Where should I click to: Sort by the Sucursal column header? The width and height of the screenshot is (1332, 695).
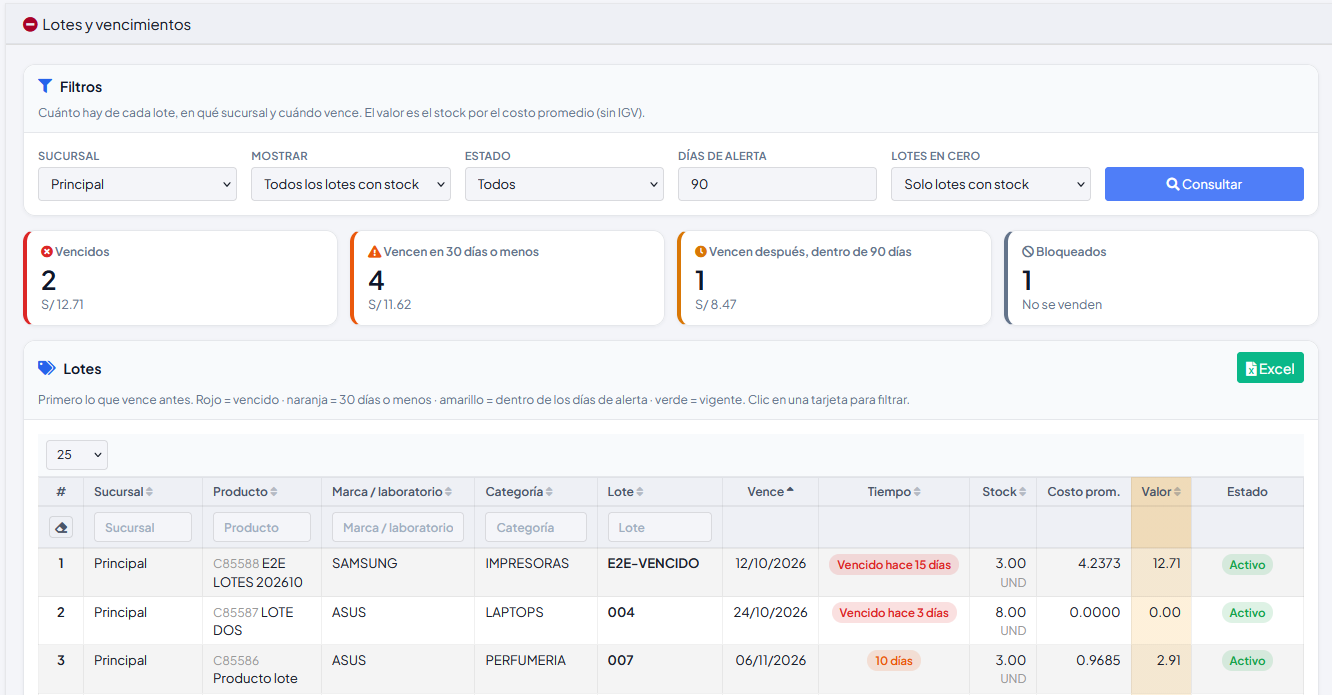(x=143, y=492)
